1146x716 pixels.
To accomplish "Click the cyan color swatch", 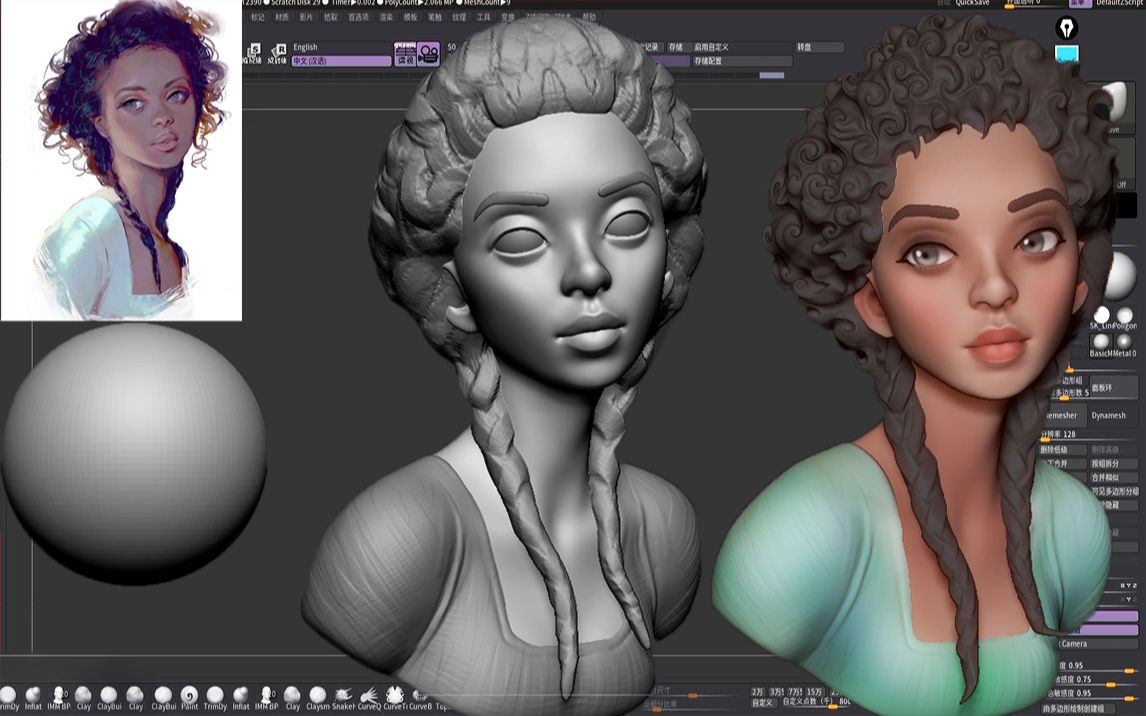I will click(x=1067, y=53).
